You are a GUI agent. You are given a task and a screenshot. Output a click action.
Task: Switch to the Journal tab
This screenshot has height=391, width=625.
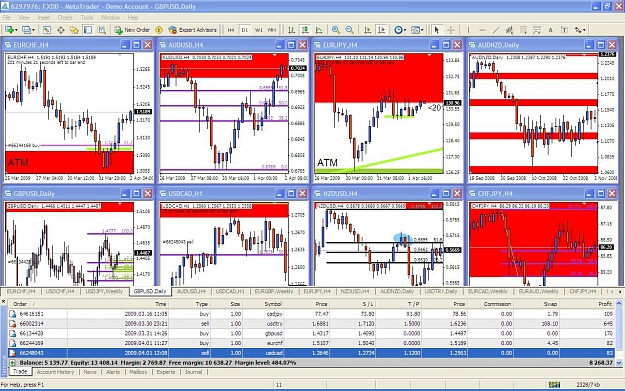coord(193,372)
